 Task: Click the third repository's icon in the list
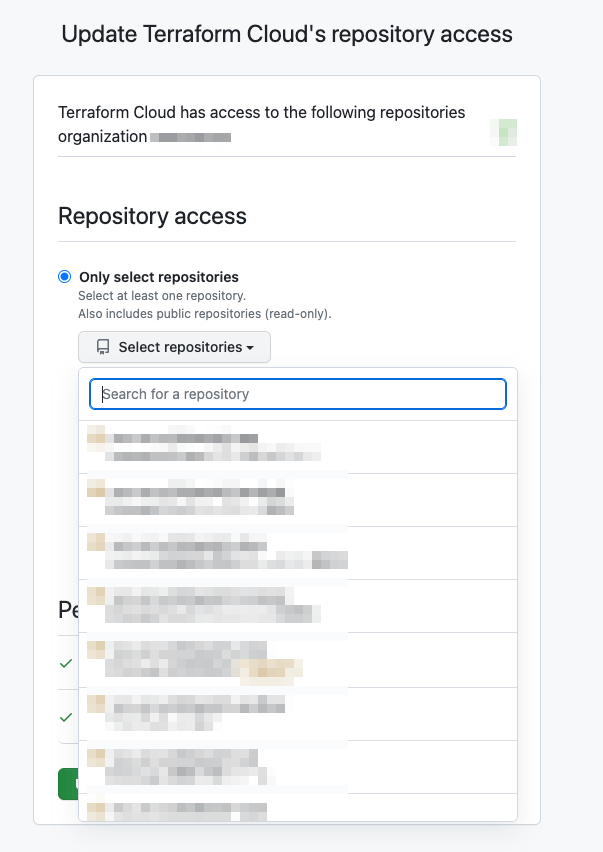point(96,542)
